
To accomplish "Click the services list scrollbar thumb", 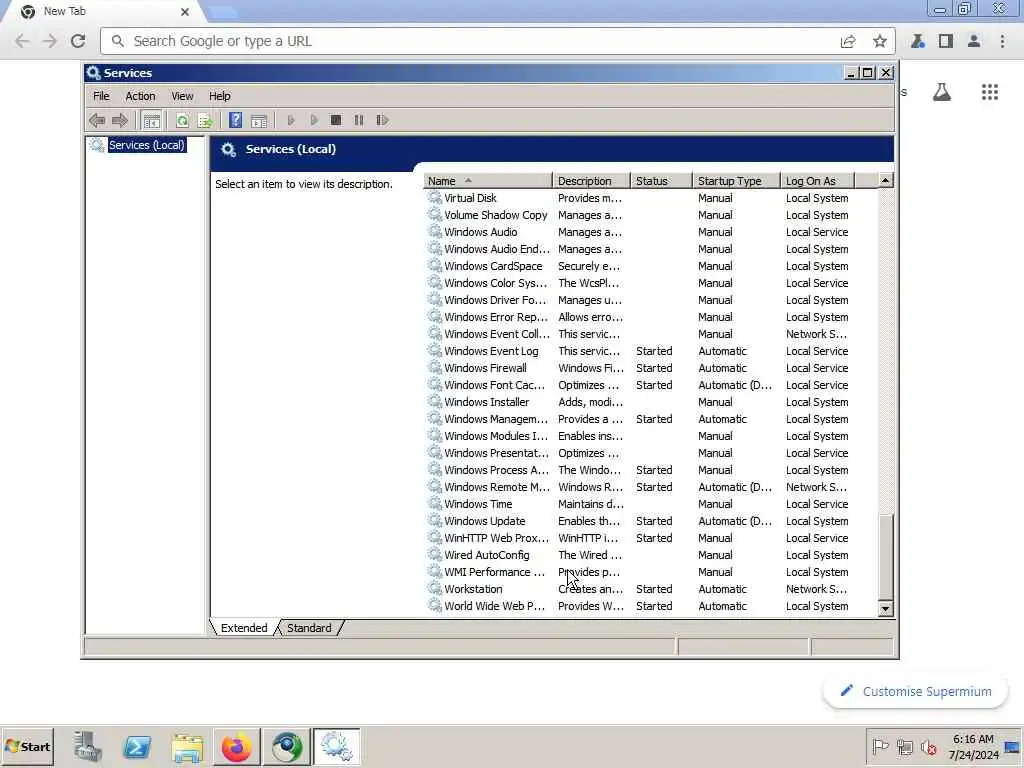I will [886, 557].
